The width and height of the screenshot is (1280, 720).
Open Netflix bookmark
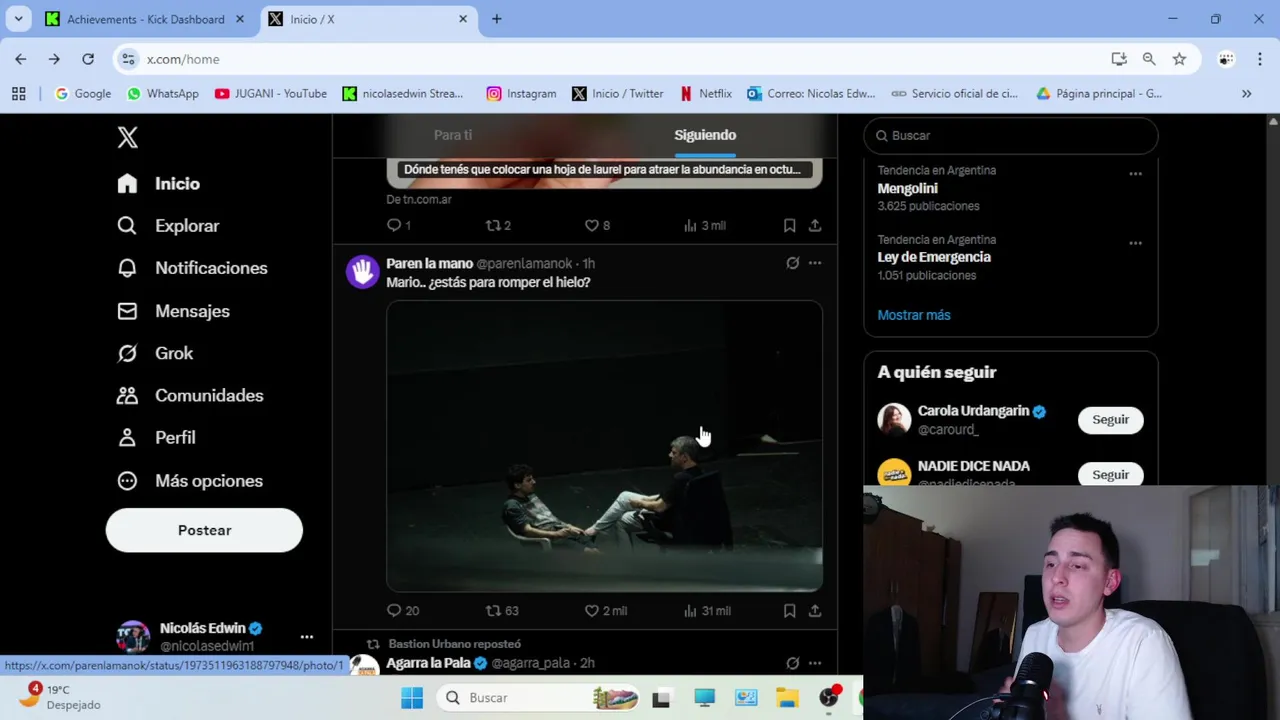(706, 94)
